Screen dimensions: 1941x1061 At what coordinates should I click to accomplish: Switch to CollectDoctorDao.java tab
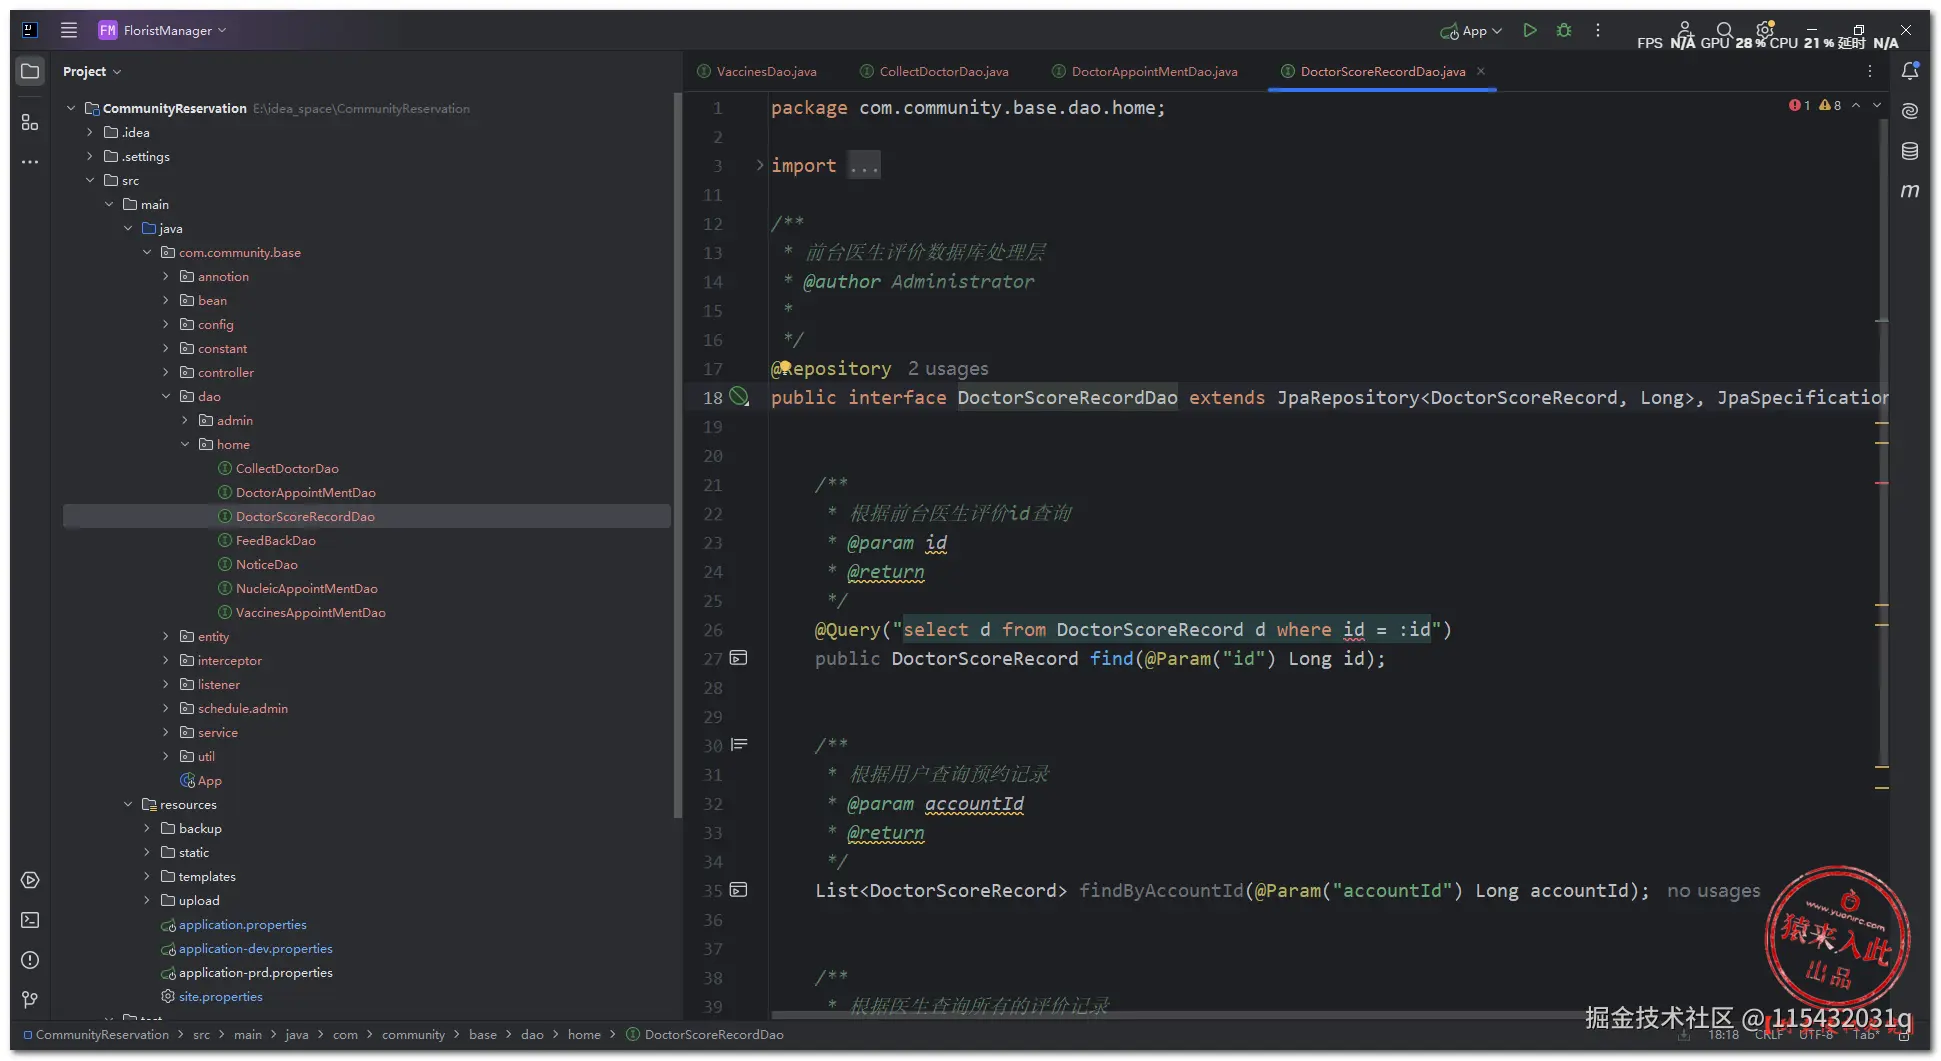(935, 71)
